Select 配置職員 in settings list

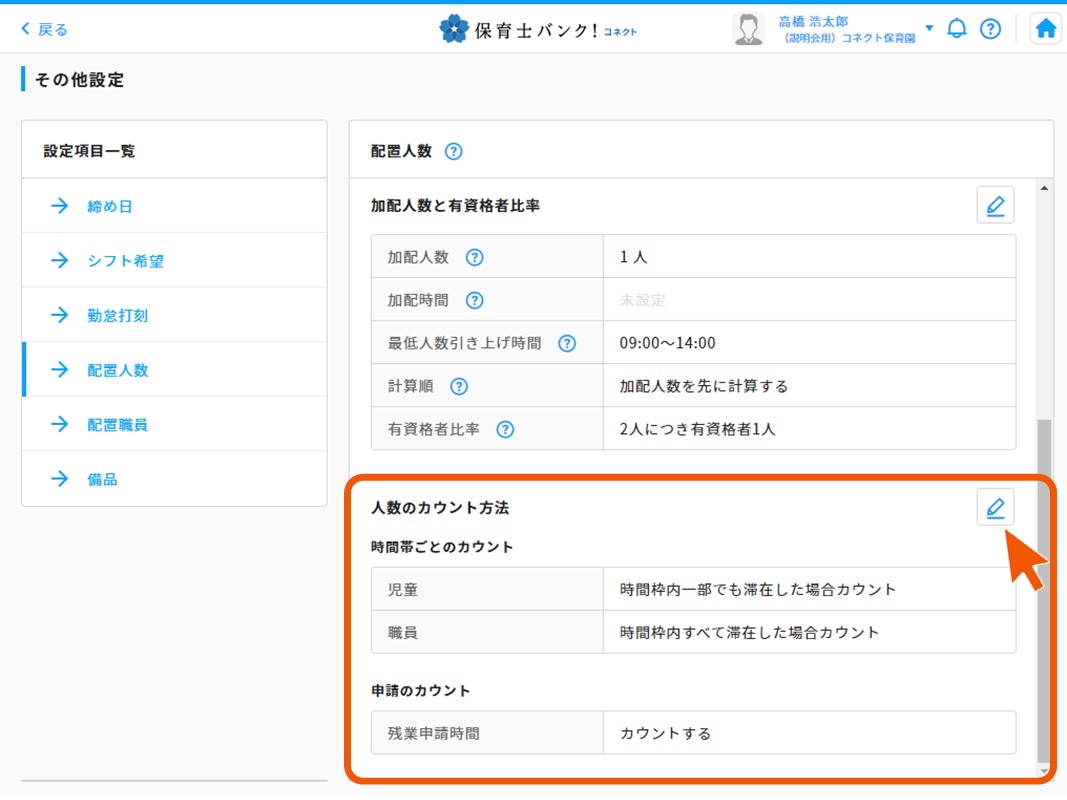(117, 424)
